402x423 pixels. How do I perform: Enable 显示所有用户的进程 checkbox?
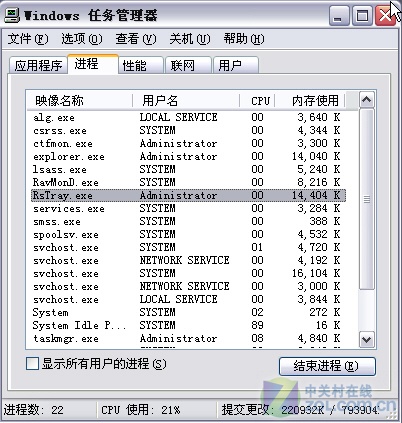point(32,364)
